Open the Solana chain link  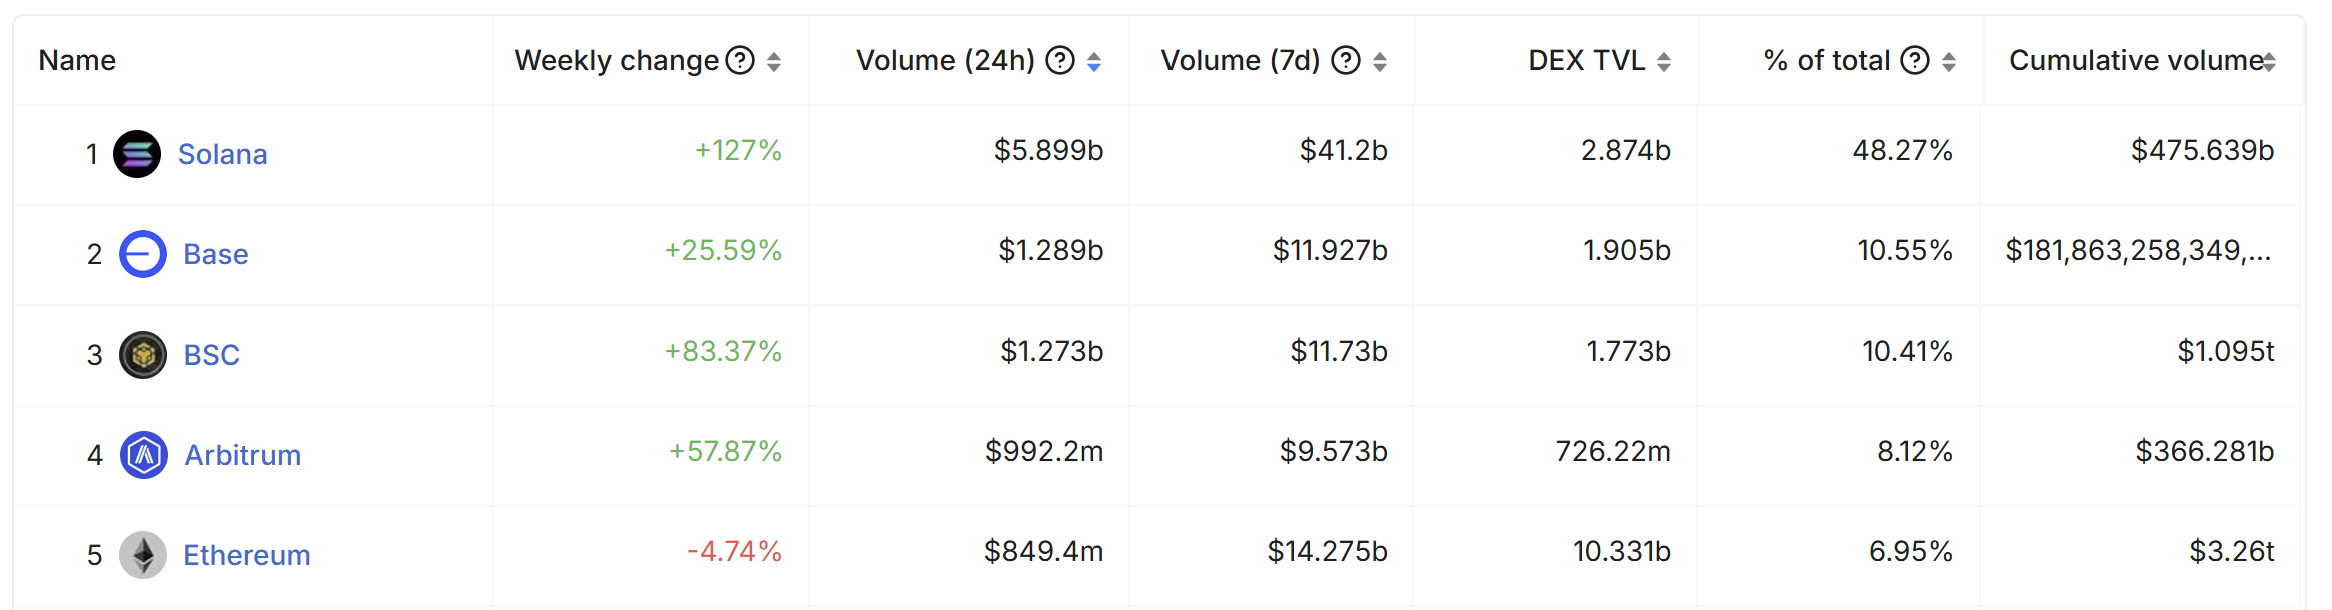[222, 154]
